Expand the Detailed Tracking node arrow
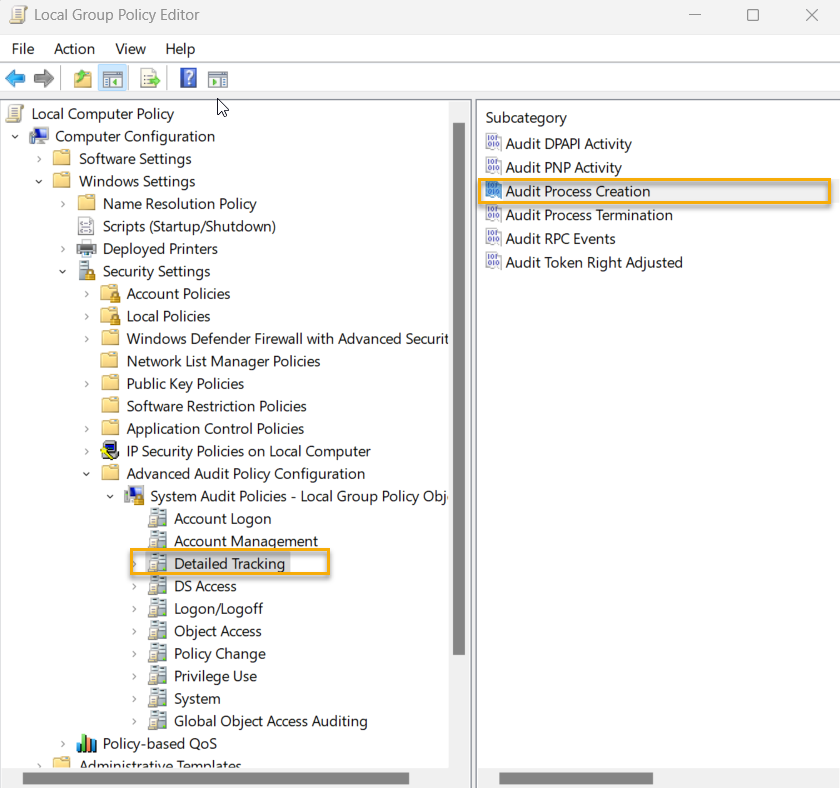This screenshot has height=788, width=840. click(135, 564)
